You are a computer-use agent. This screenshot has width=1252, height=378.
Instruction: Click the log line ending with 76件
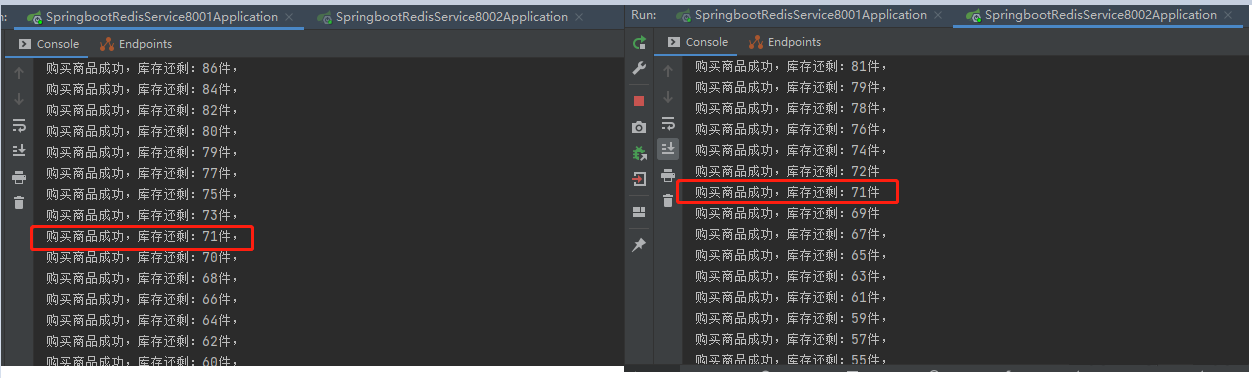pyautogui.click(x=791, y=129)
